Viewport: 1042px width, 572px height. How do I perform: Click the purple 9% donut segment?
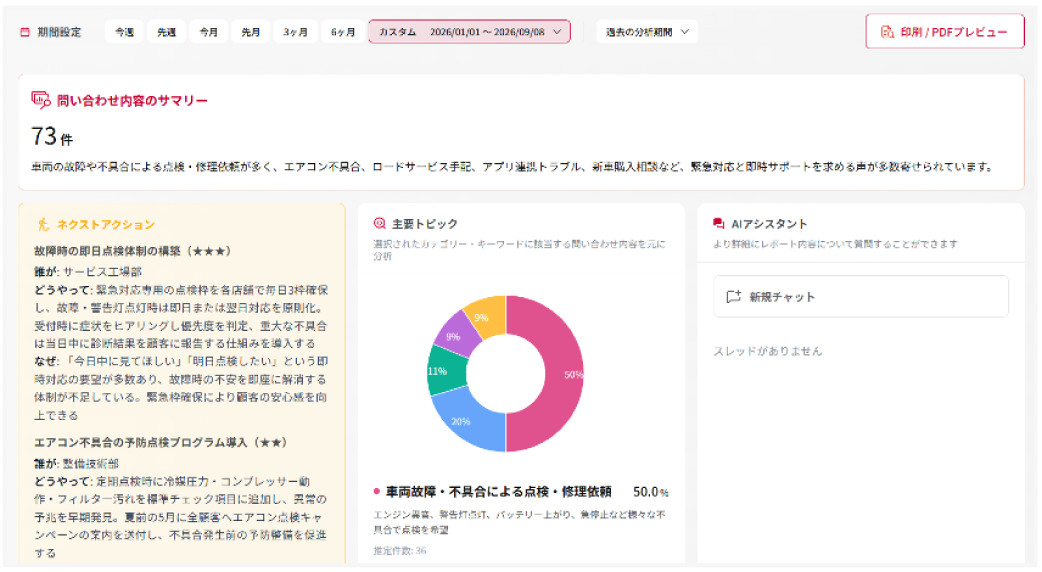coord(459,334)
